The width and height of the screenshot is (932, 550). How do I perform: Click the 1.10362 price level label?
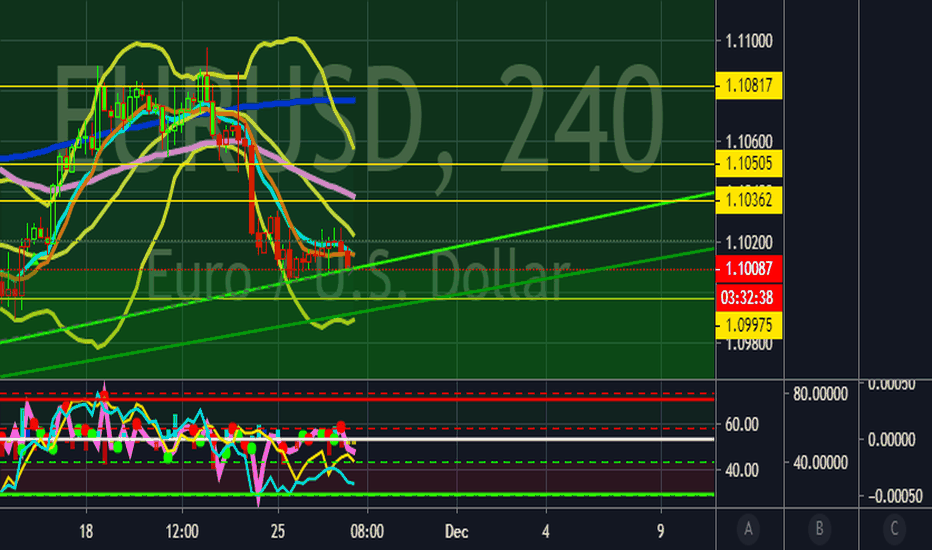[750, 201]
